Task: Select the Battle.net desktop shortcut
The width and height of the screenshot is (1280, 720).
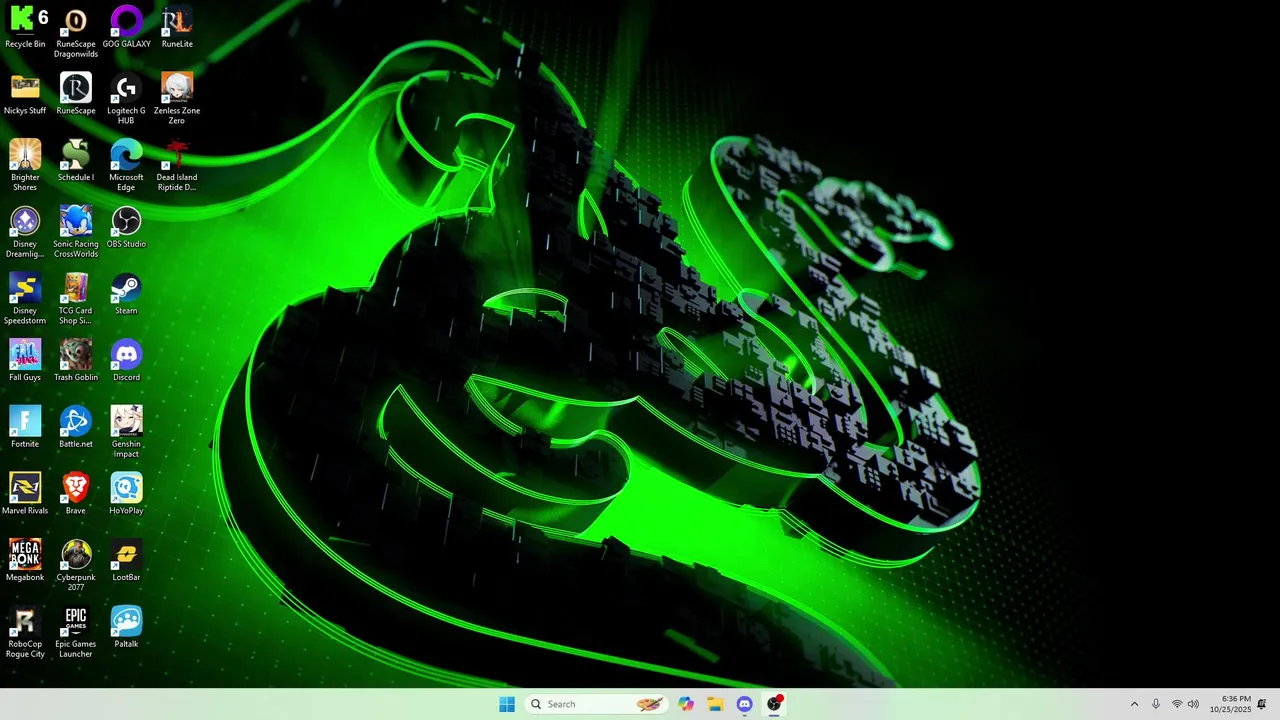Action: [76, 427]
